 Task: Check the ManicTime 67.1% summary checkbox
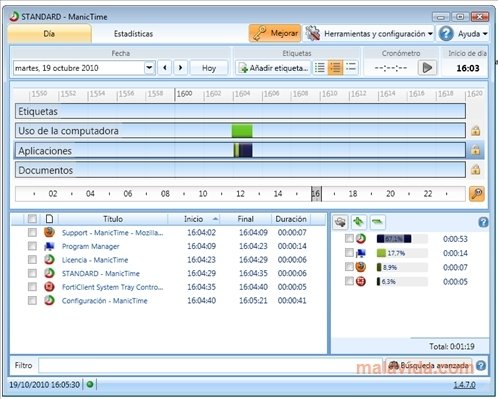point(349,238)
